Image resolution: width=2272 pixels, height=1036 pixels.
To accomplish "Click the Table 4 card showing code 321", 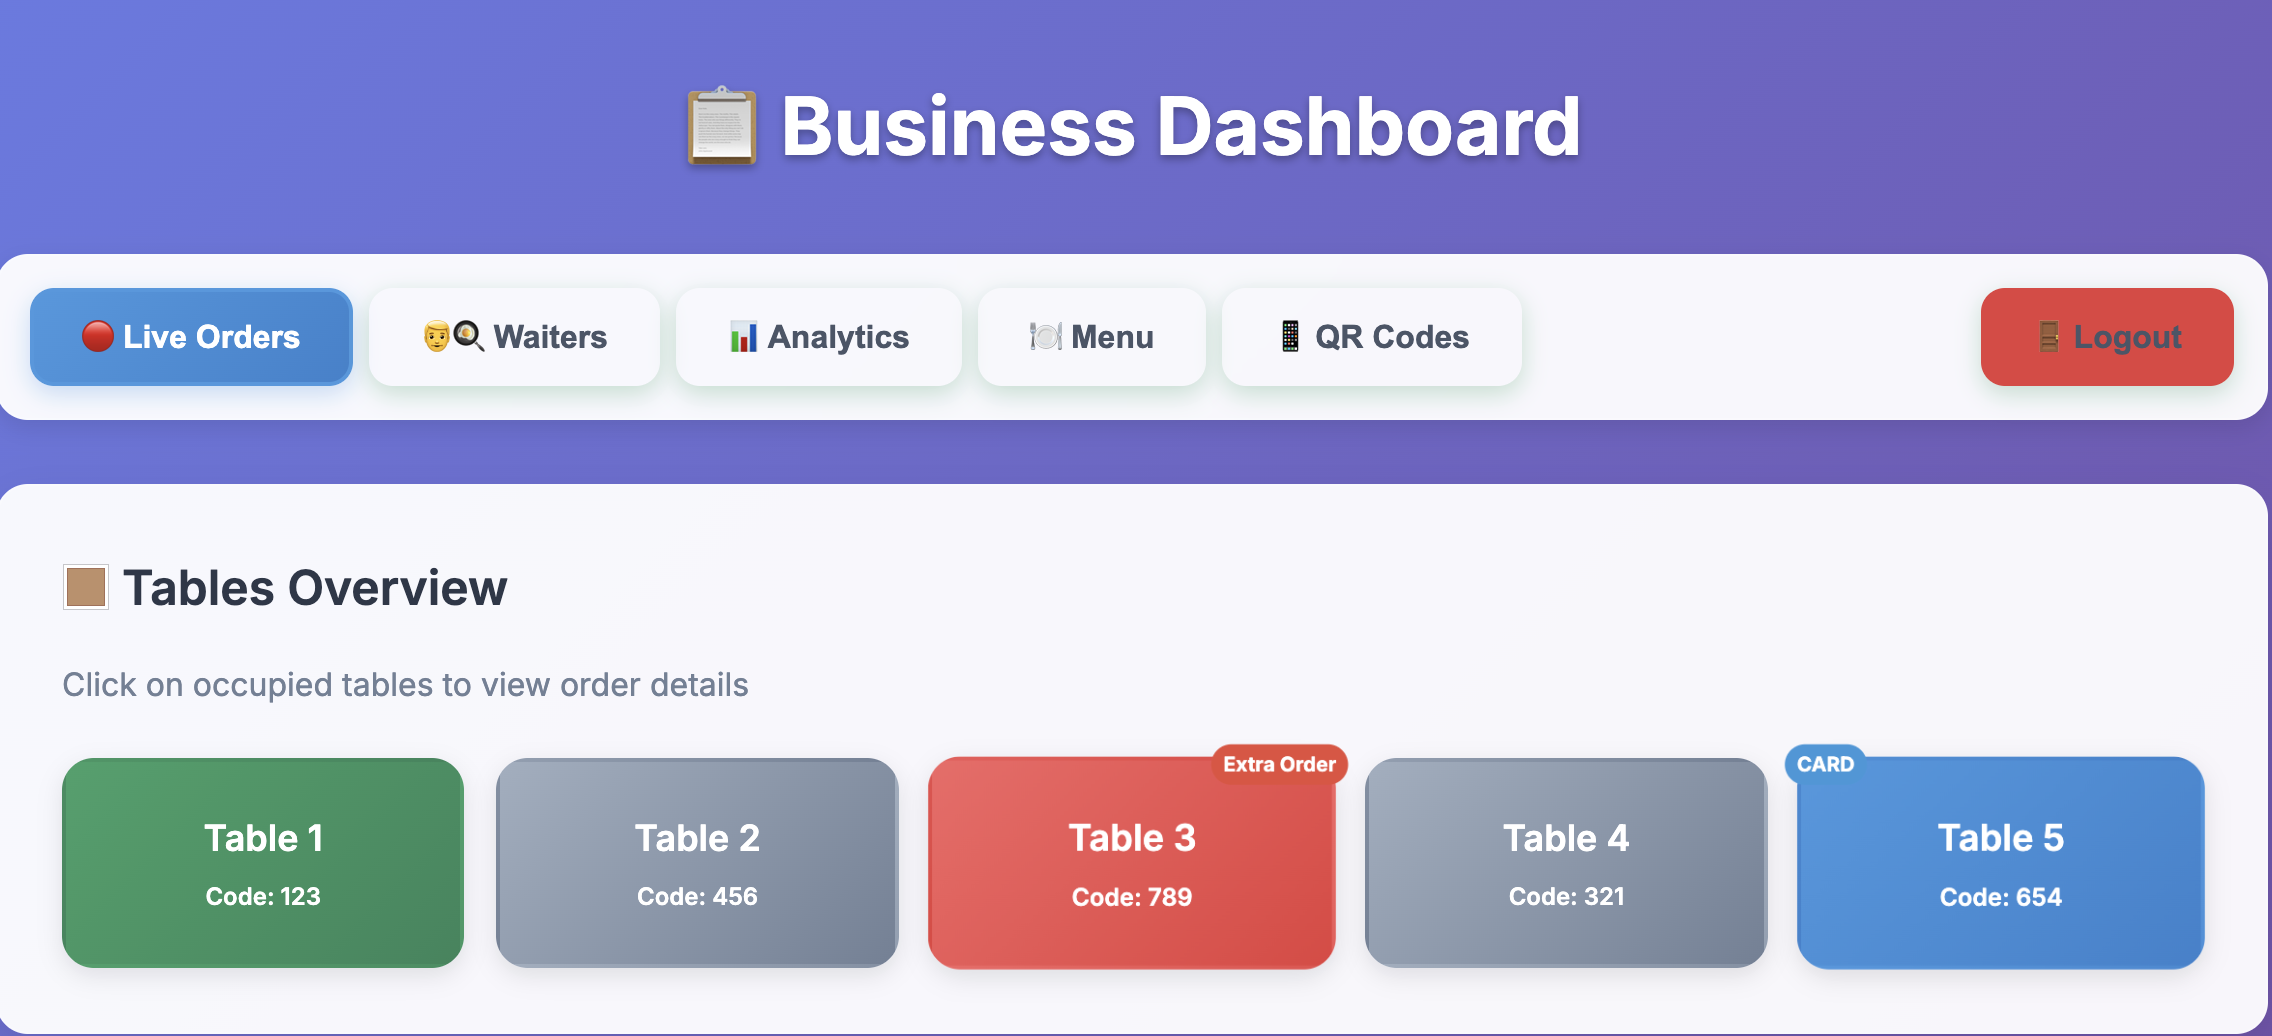I will (1565, 862).
